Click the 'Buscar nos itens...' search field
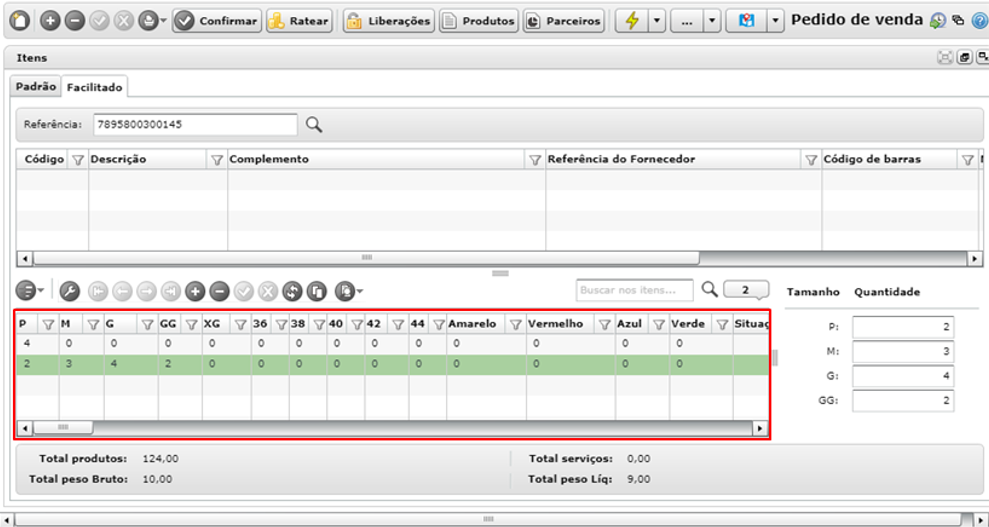This screenshot has height=527, width=989. tap(634, 291)
